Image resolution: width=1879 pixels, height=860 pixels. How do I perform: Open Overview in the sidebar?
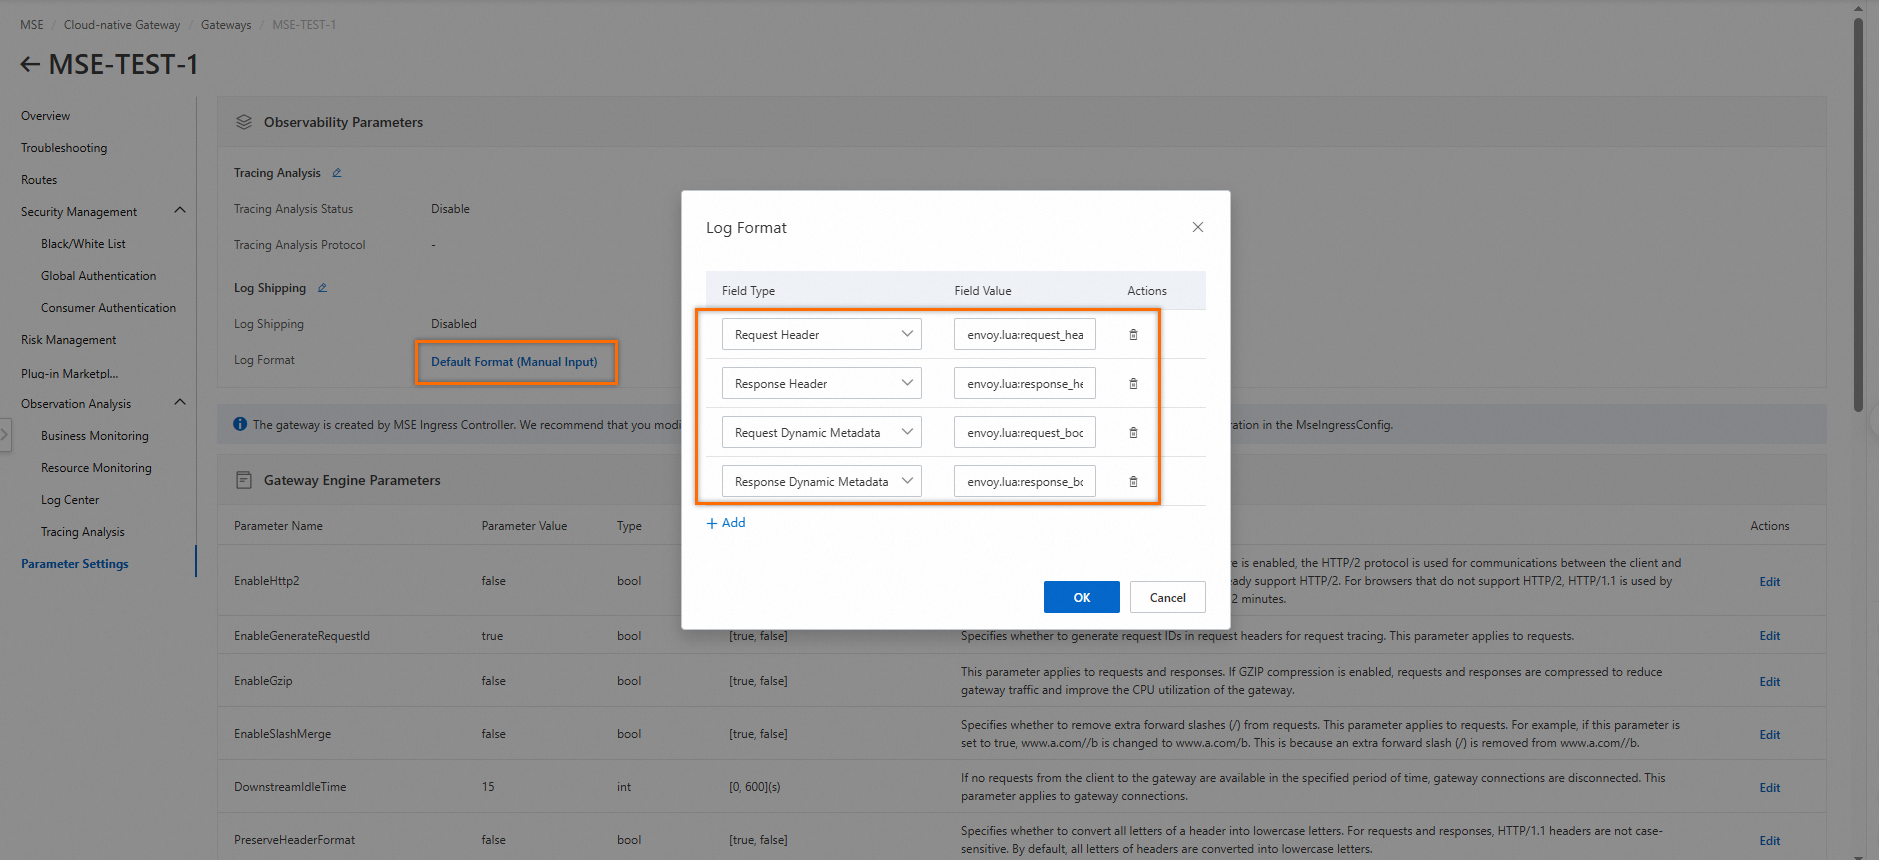click(x=46, y=116)
